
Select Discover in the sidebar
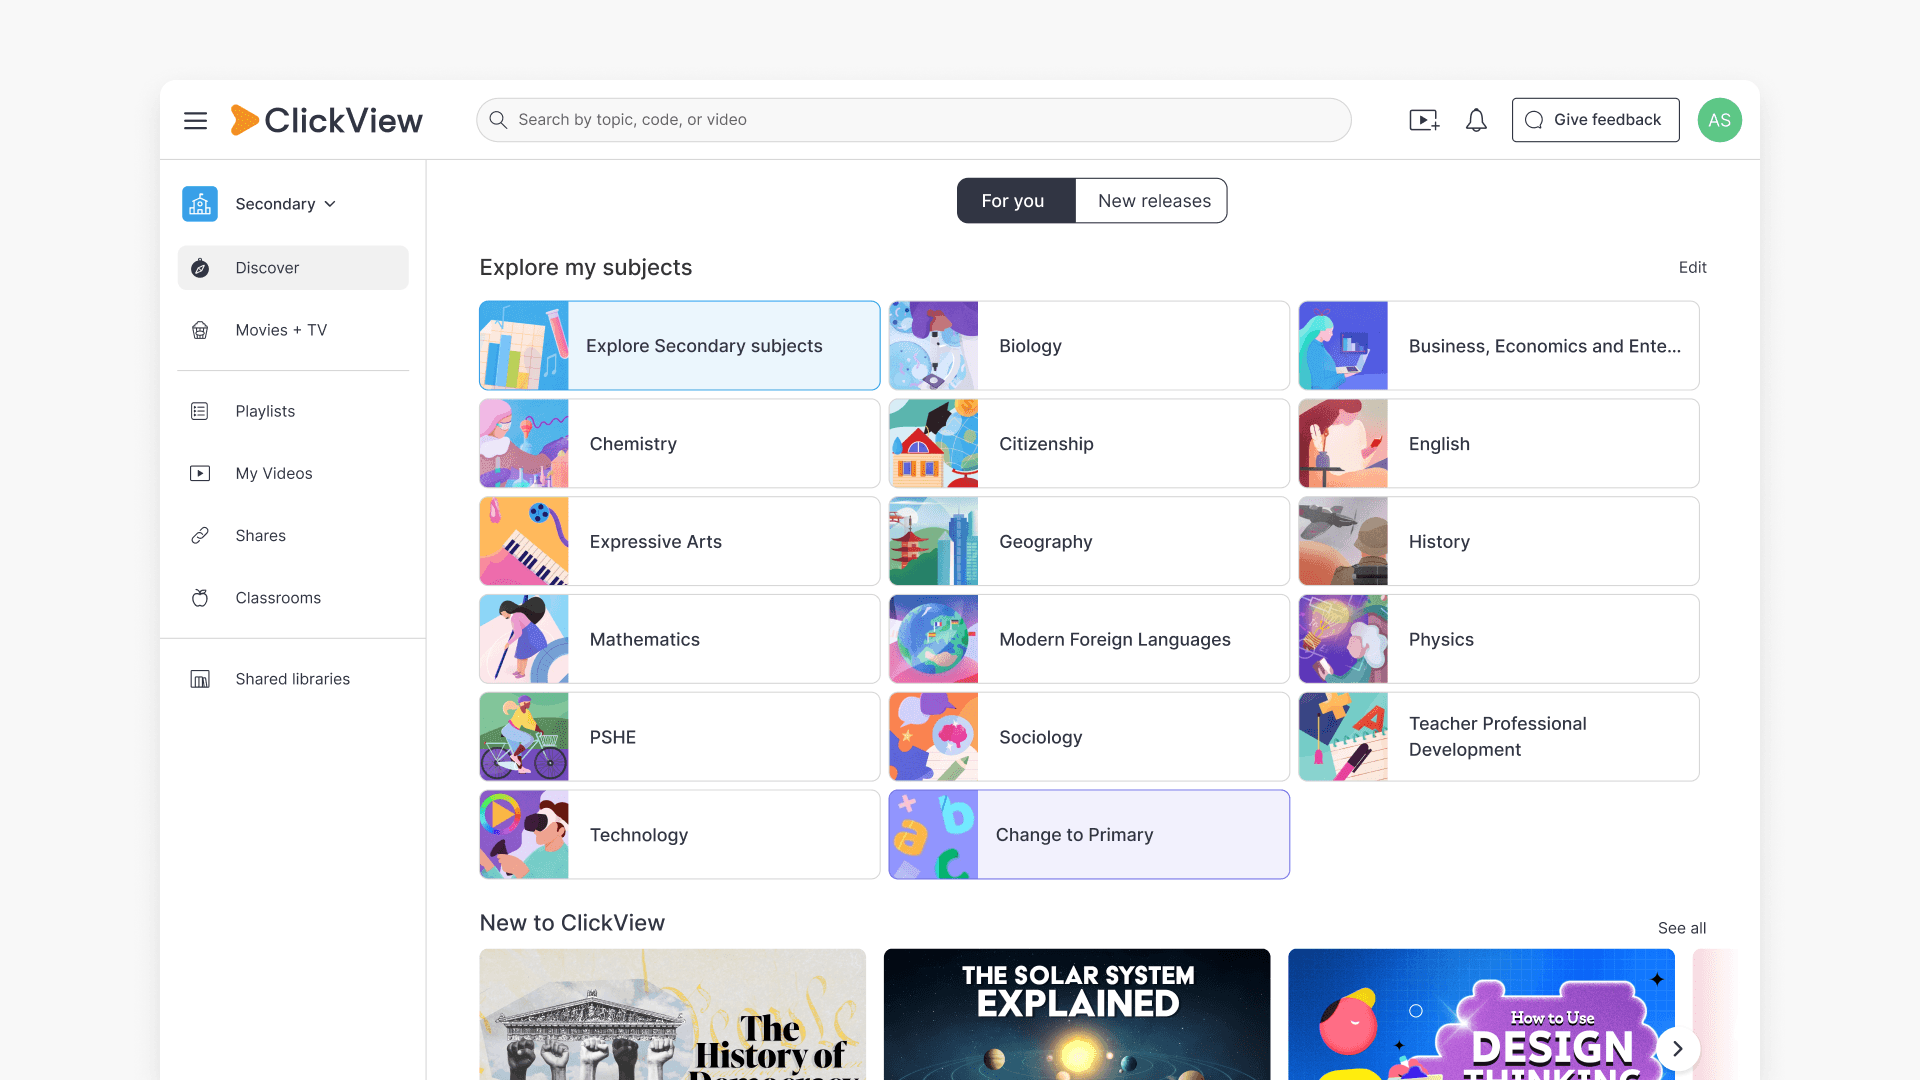point(293,268)
